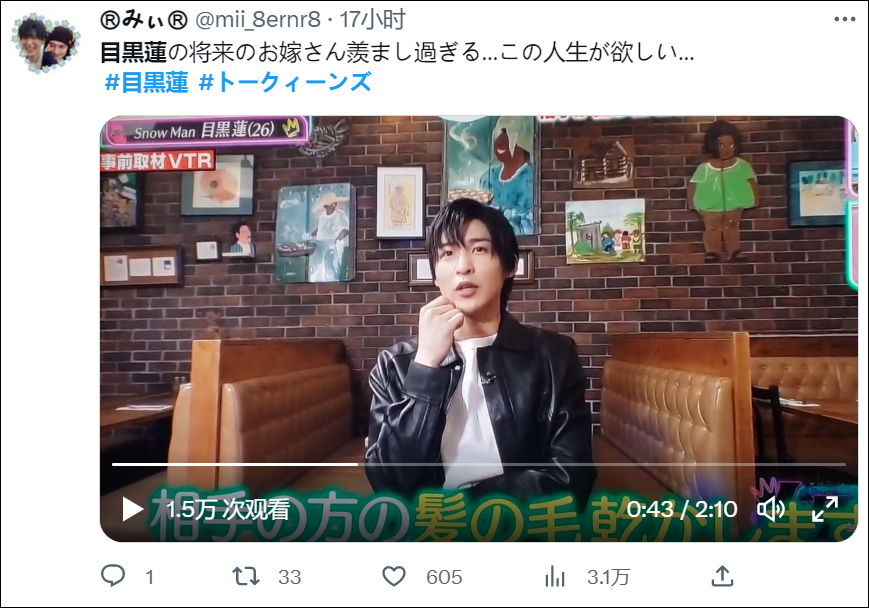Share the tweet with upload icon
869x608 pixels.
coord(722,576)
